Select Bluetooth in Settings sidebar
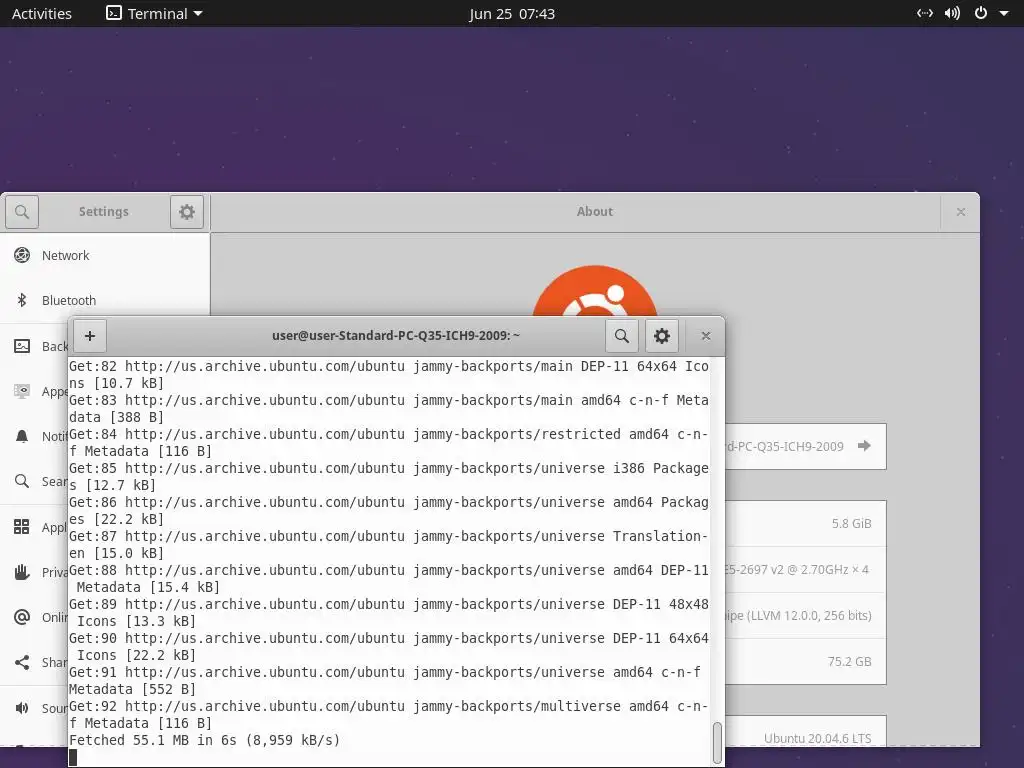This screenshot has width=1024, height=768. (104, 300)
